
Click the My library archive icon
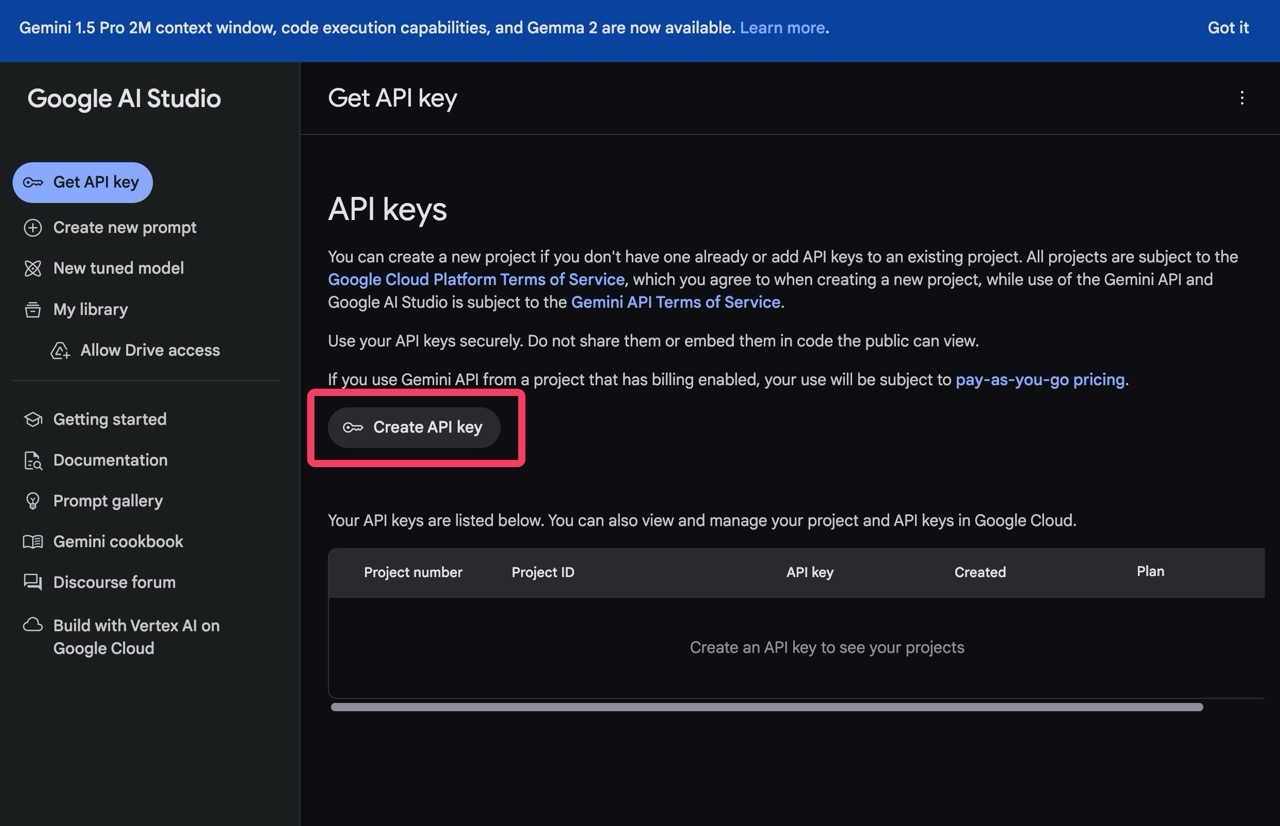33,309
